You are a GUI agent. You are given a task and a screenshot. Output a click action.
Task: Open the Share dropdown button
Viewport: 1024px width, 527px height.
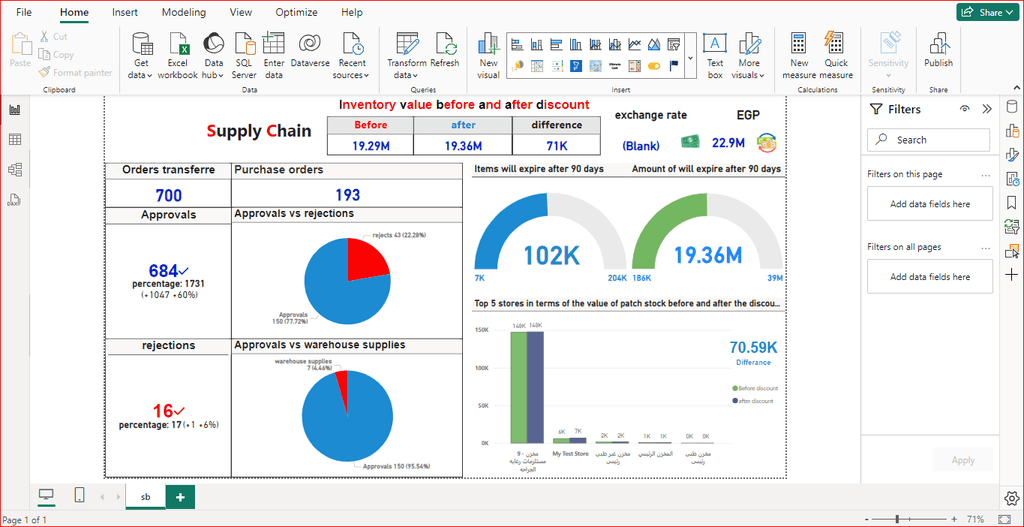[x=987, y=12]
